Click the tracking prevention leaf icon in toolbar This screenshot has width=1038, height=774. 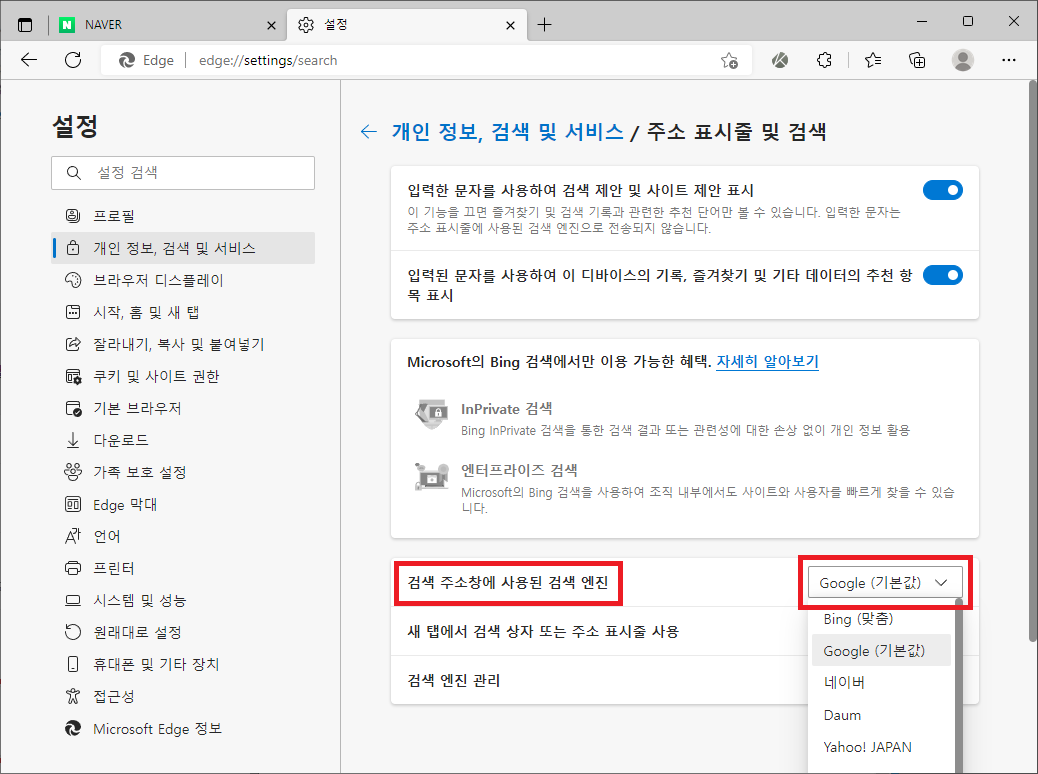point(780,60)
